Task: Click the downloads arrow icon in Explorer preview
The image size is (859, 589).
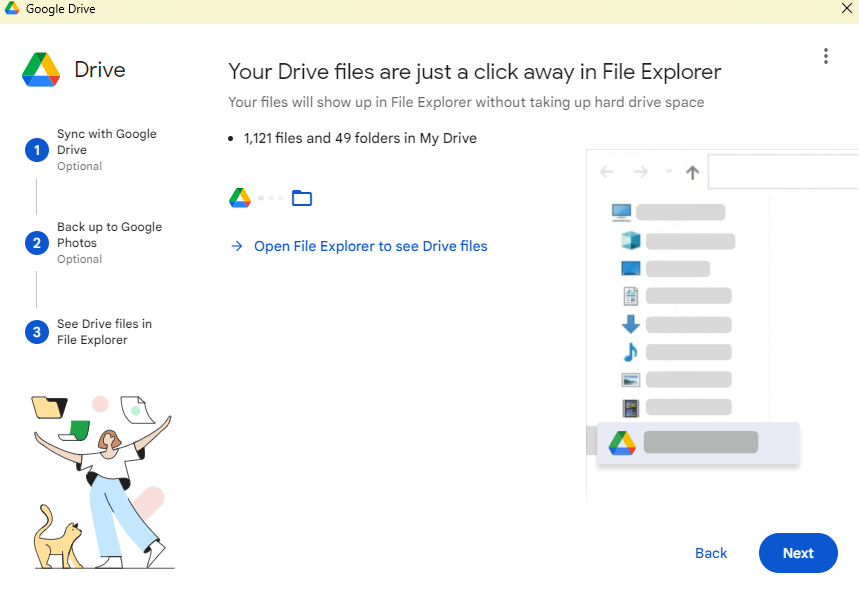Action: point(631,324)
